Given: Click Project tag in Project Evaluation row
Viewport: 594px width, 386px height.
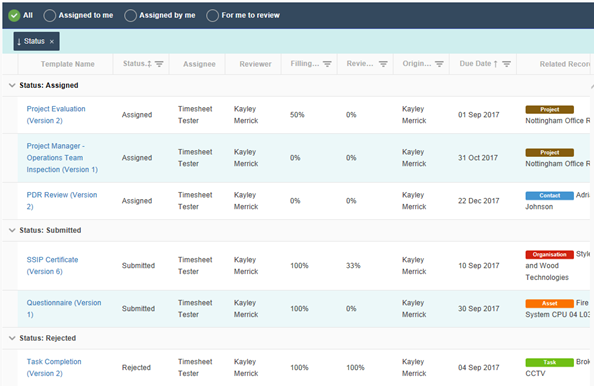Looking at the screenshot, I should click(x=549, y=109).
